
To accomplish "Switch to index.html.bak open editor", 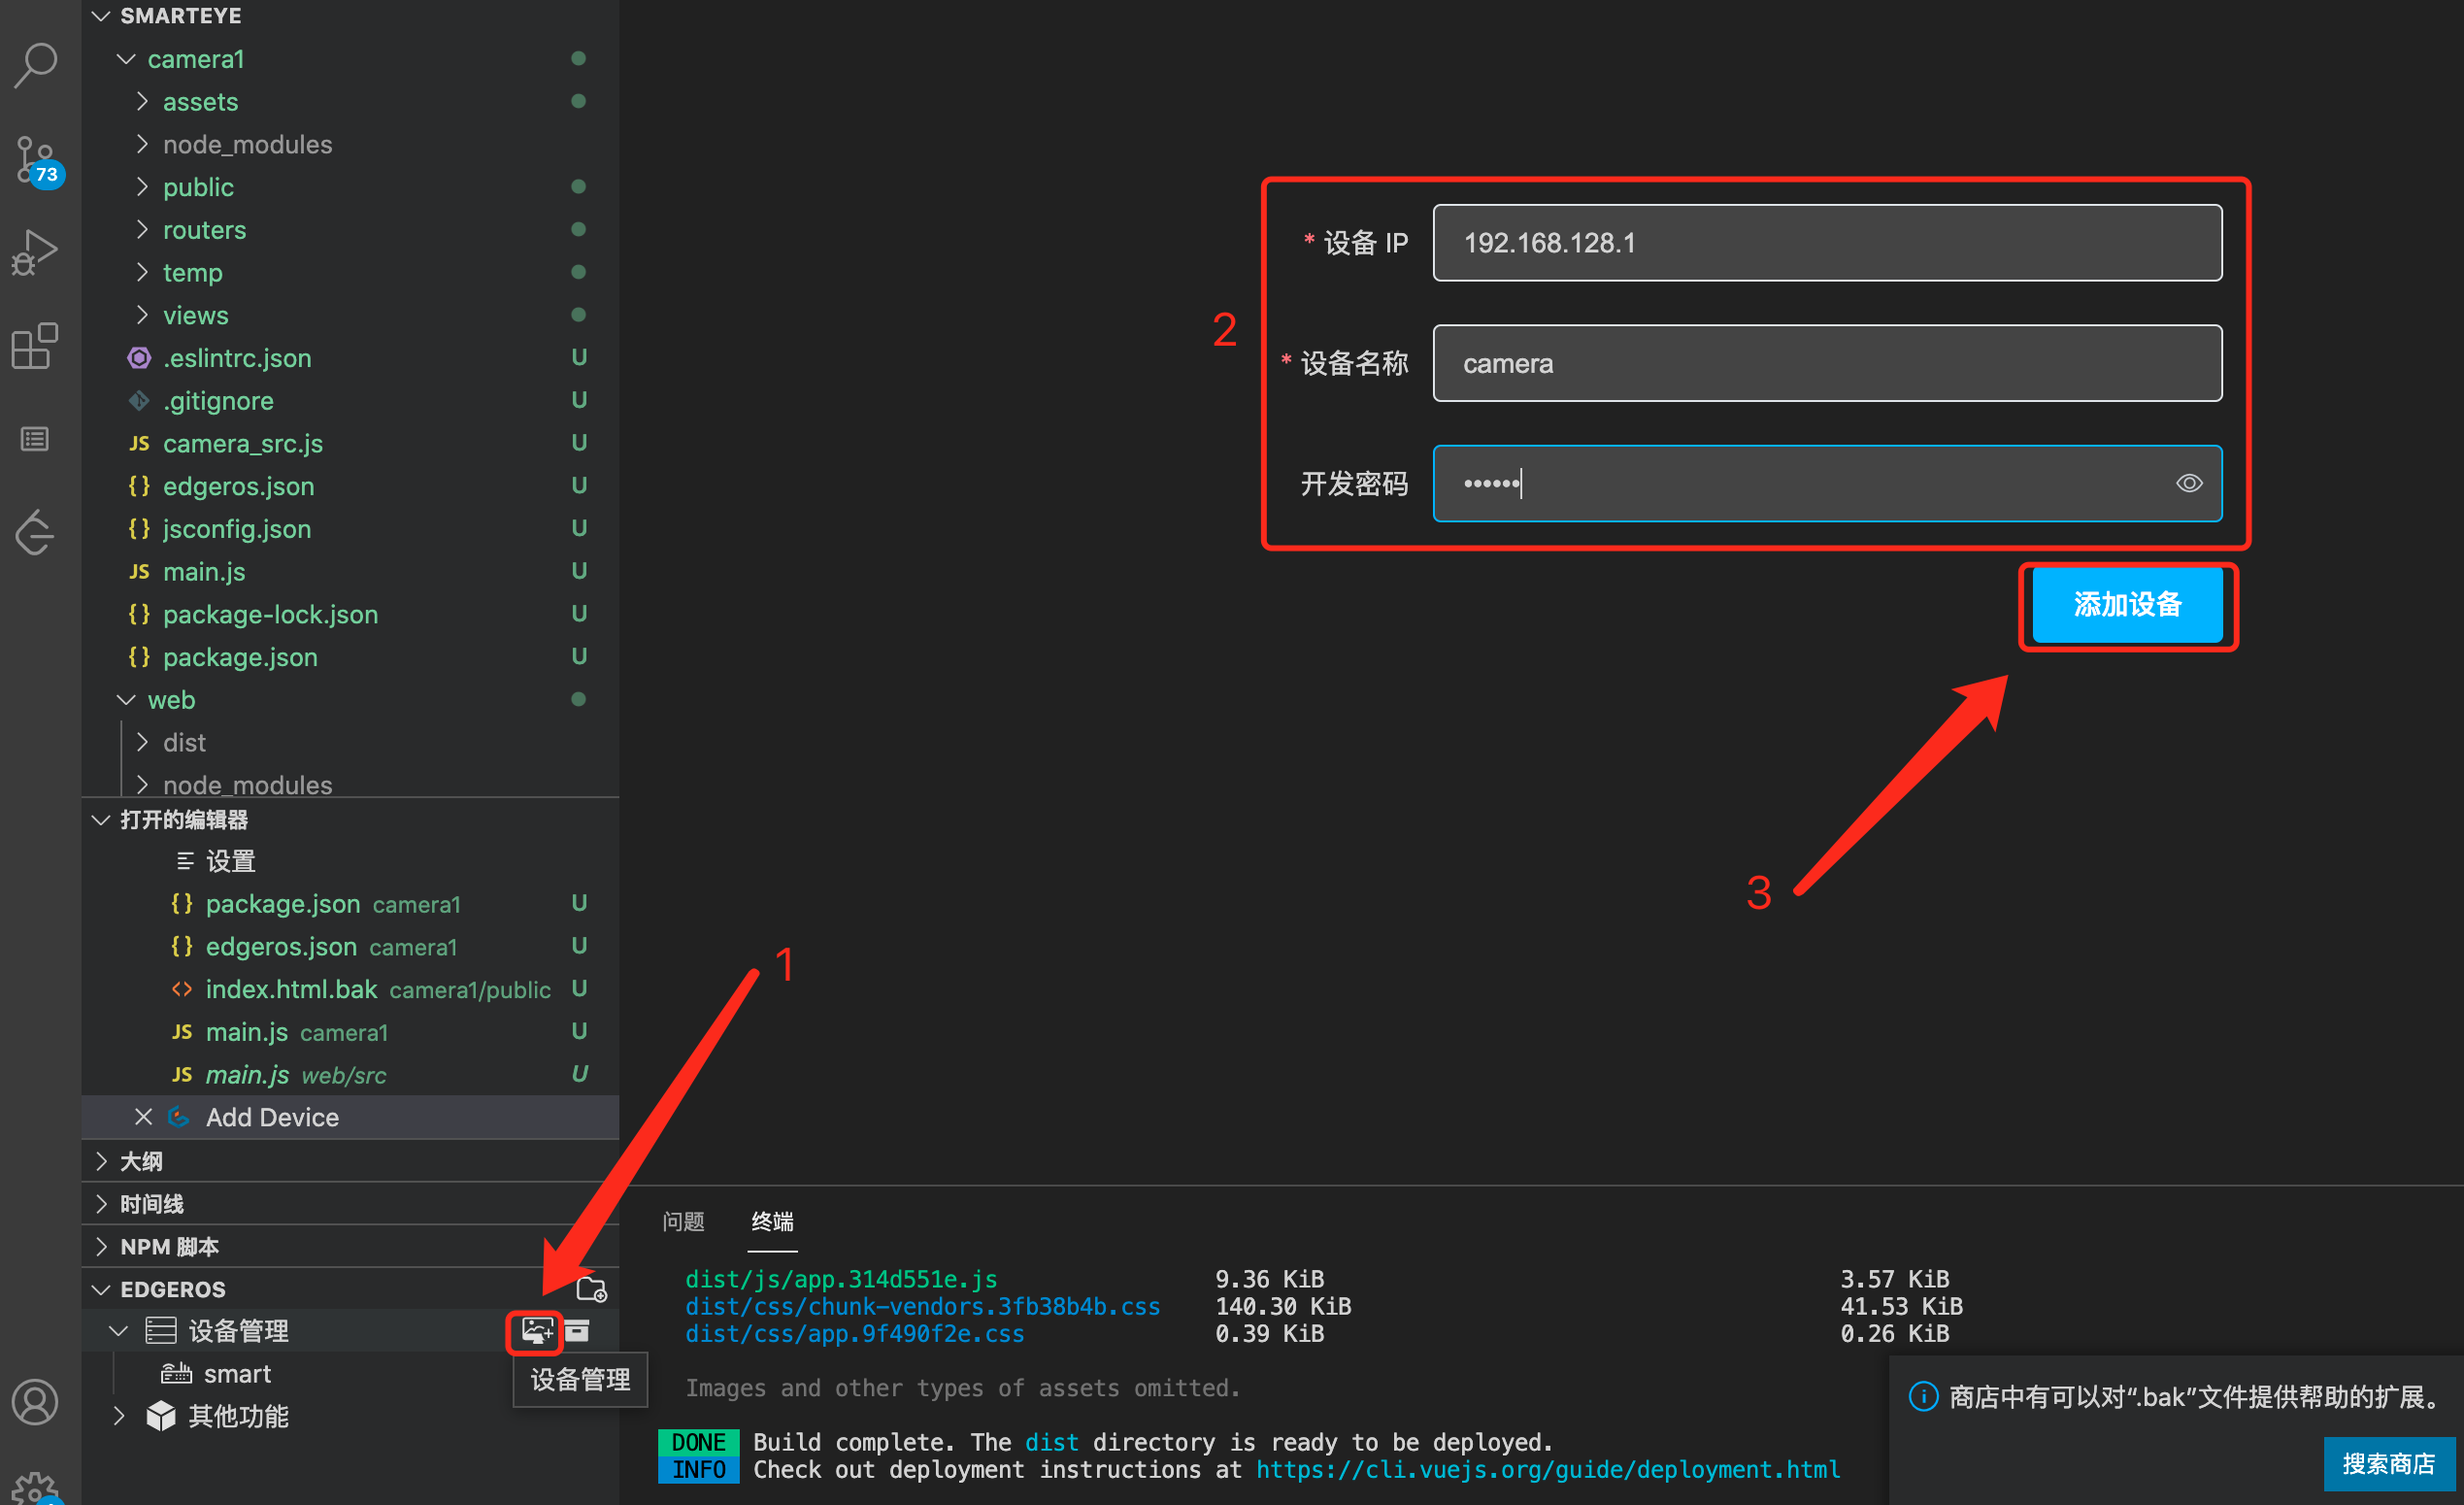I will pyautogui.click(x=350, y=989).
